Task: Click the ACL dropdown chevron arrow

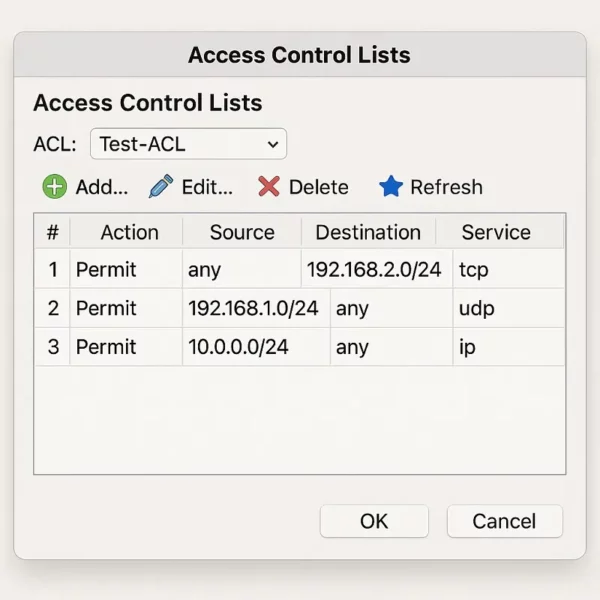Action: (x=273, y=144)
